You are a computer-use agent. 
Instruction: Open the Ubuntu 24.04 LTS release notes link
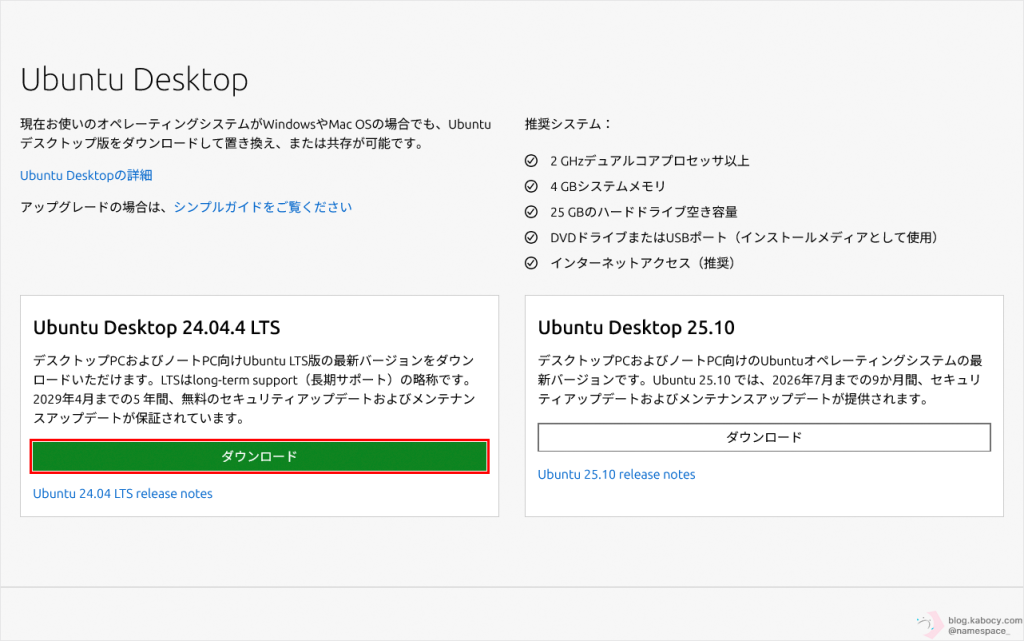tap(123, 493)
